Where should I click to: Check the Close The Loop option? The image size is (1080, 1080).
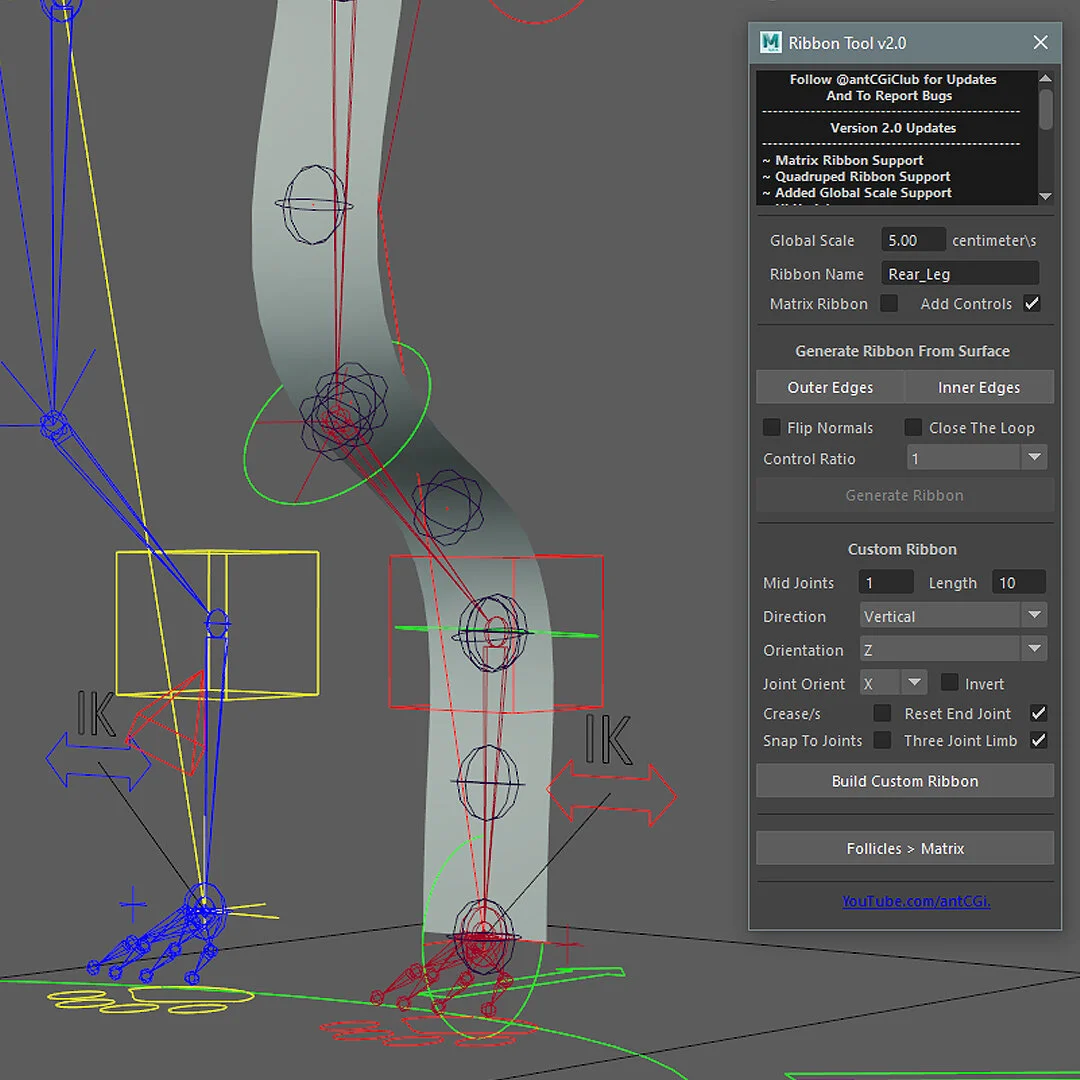[x=913, y=427]
